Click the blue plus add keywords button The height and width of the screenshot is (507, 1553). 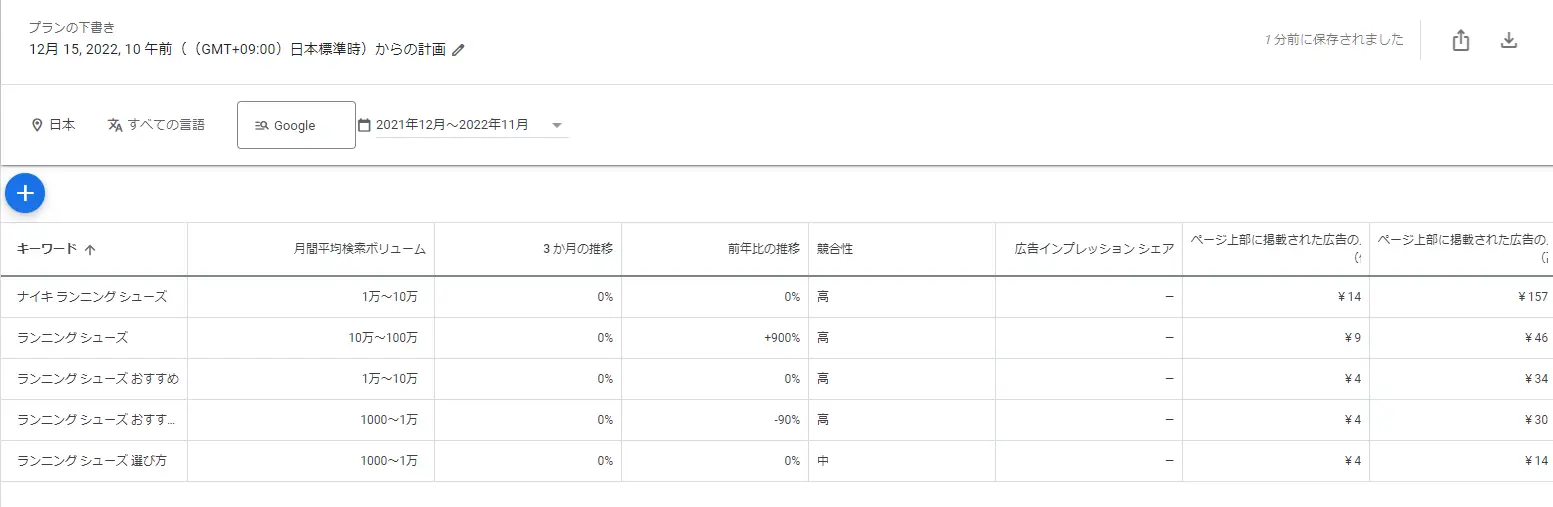pos(25,193)
